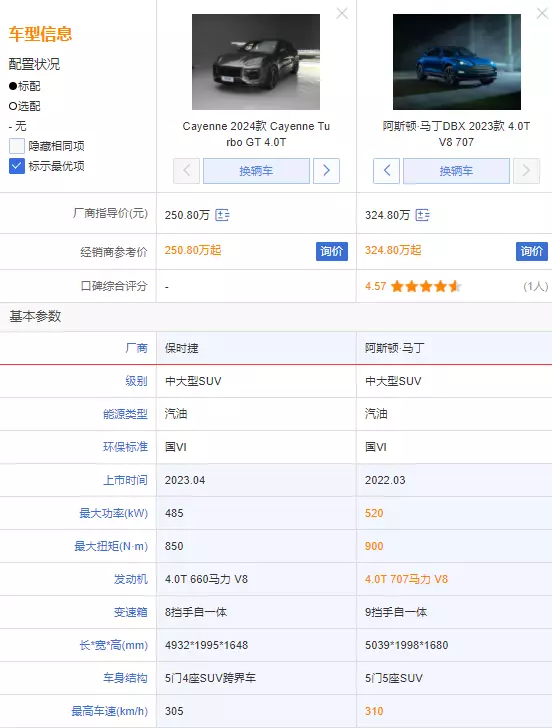Click the 9挡手自一体 transmission value
552x728 pixels.
tap(396, 612)
